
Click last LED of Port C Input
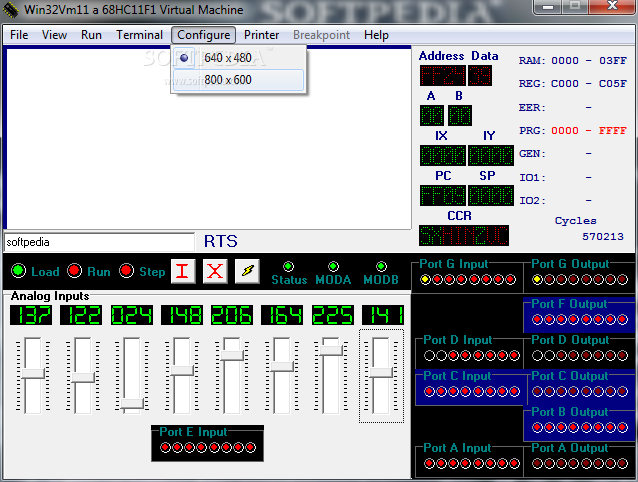click(514, 392)
